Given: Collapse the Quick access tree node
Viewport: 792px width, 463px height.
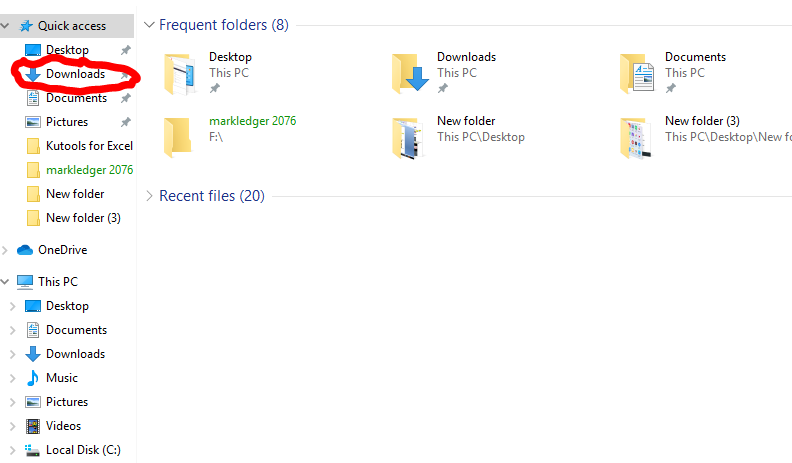Looking at the screenshot, I should click(5, 26).
